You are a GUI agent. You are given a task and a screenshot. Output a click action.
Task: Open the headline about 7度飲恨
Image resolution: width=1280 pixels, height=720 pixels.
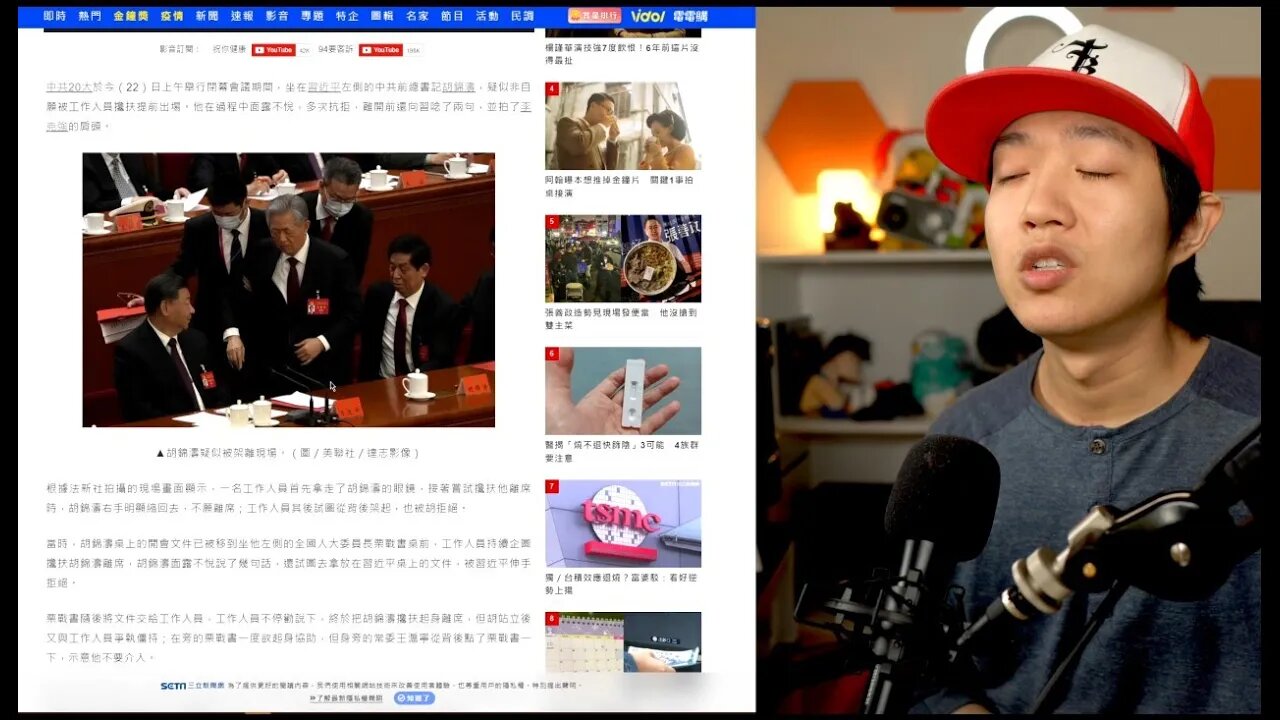click(x=621, y=53)
